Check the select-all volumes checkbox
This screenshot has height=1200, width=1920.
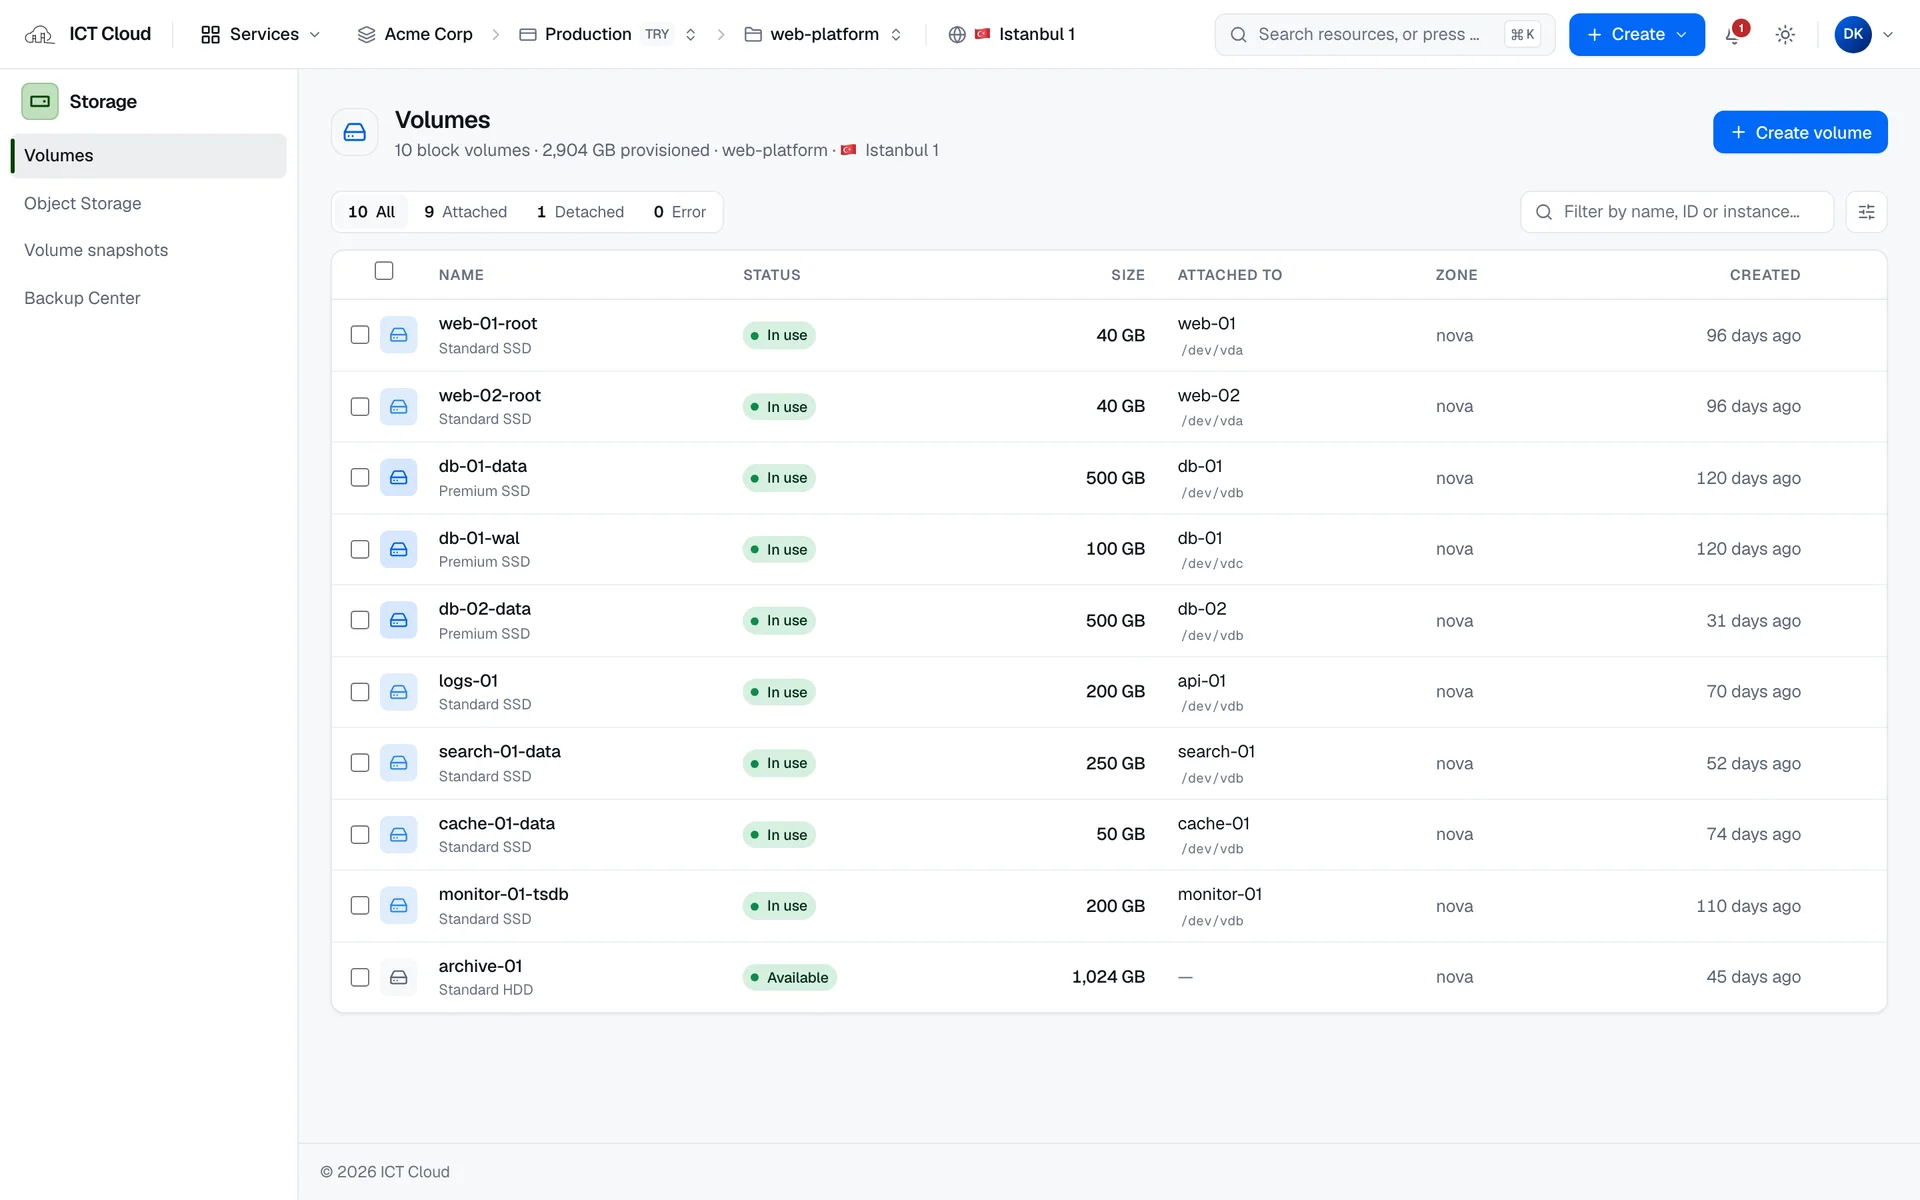pos(384,271)
